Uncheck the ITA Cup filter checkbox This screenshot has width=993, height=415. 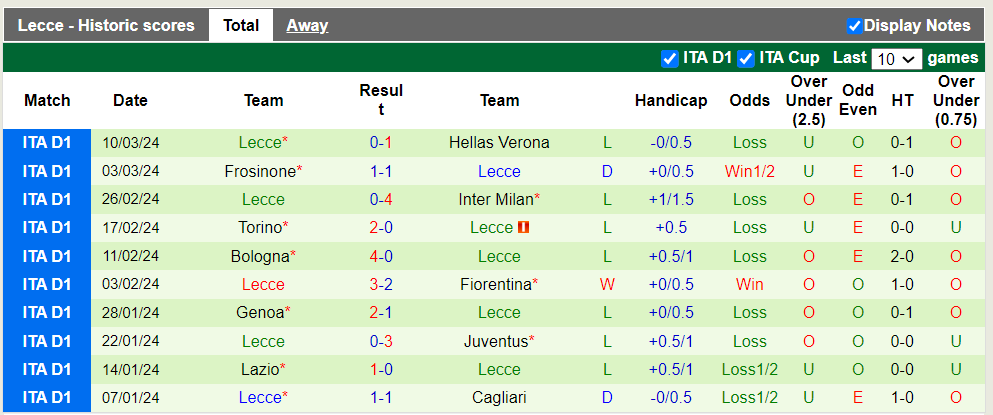(746, 59)
